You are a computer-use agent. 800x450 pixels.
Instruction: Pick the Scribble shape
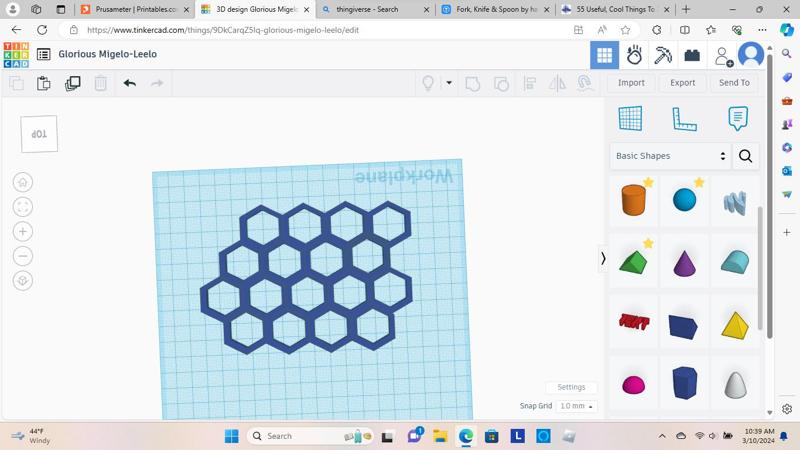pyautogui.click(x=735, y=202)
